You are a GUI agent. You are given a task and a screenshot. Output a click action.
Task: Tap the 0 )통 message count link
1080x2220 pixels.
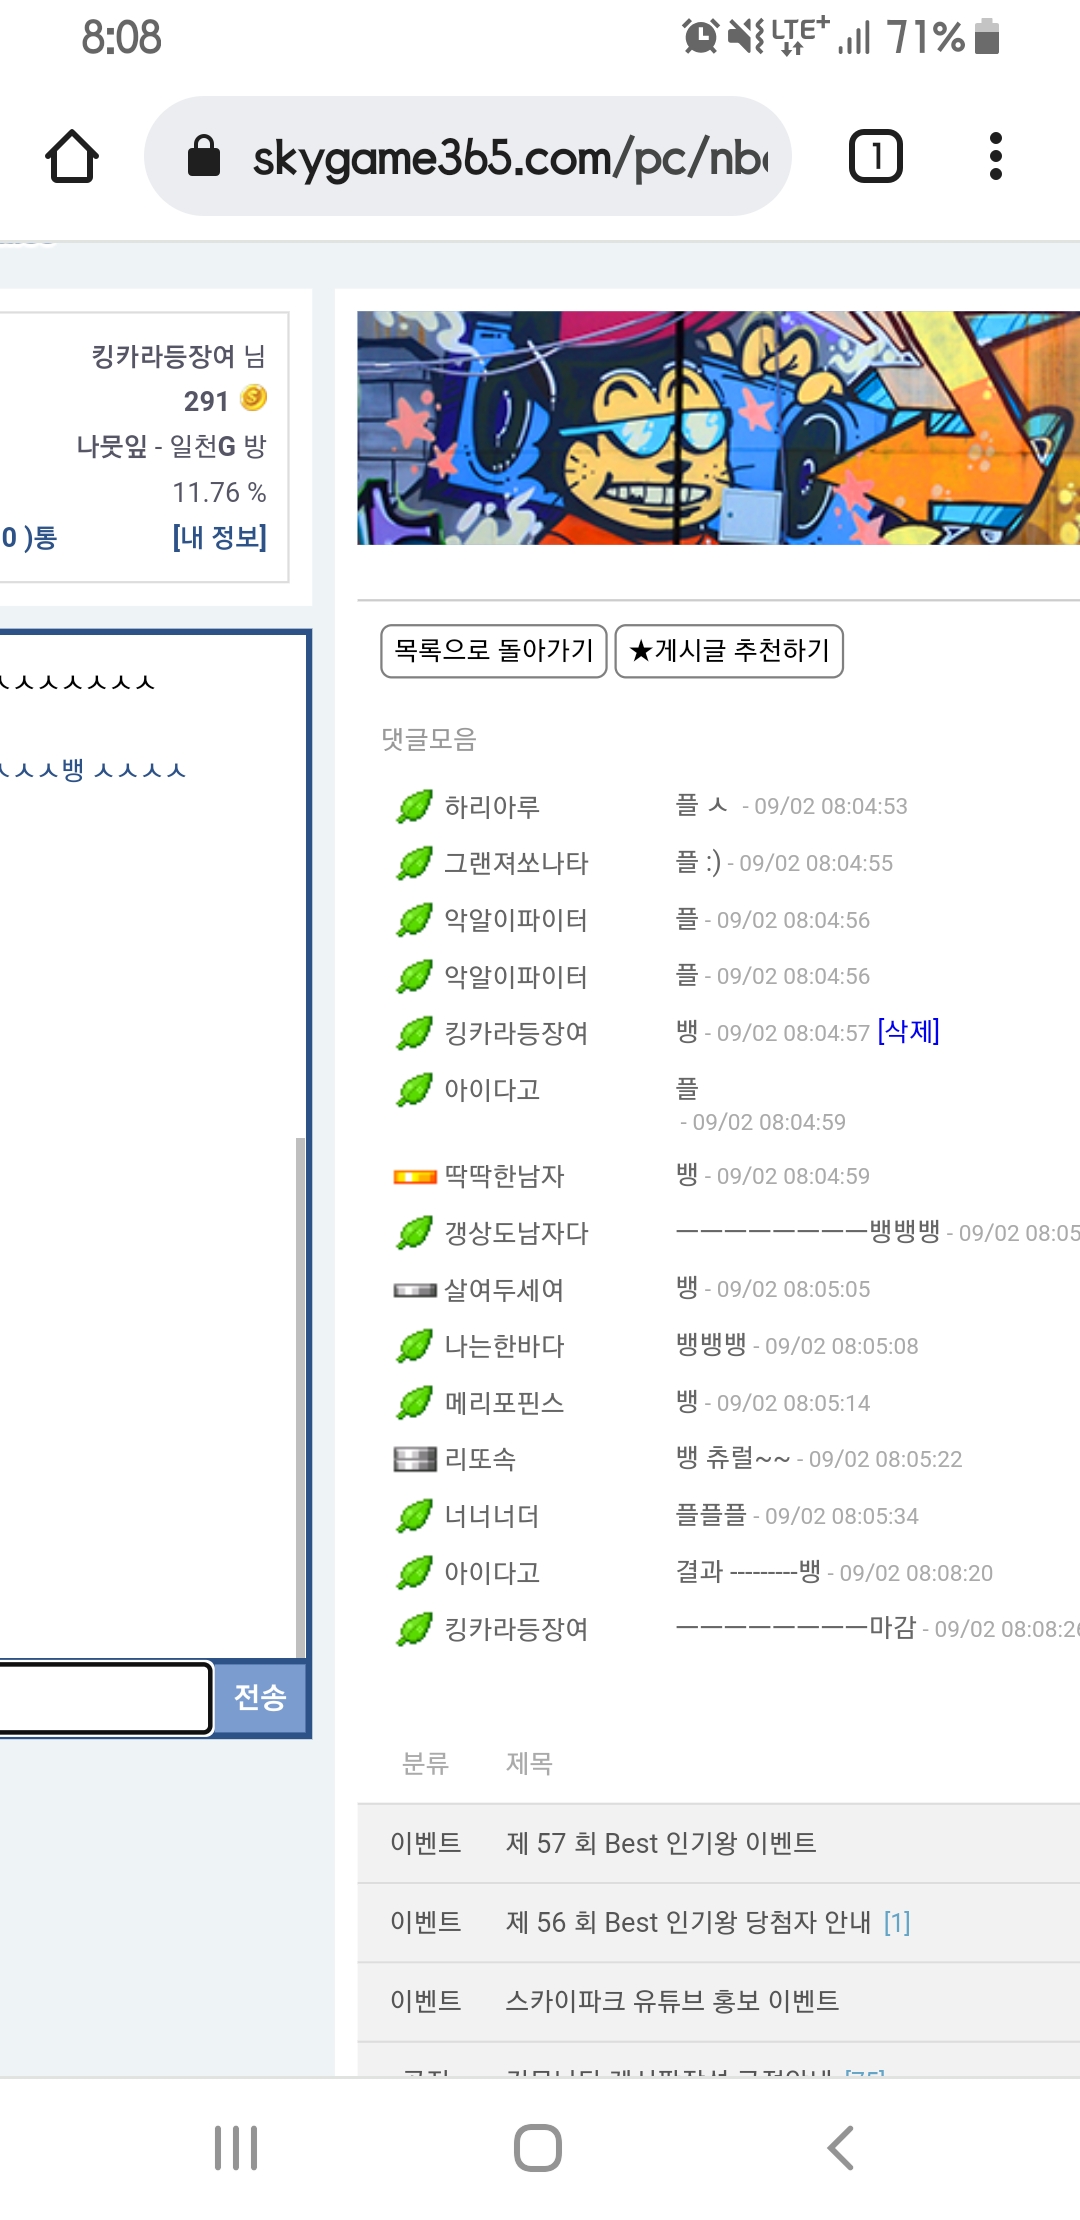[x=29, y=538]
